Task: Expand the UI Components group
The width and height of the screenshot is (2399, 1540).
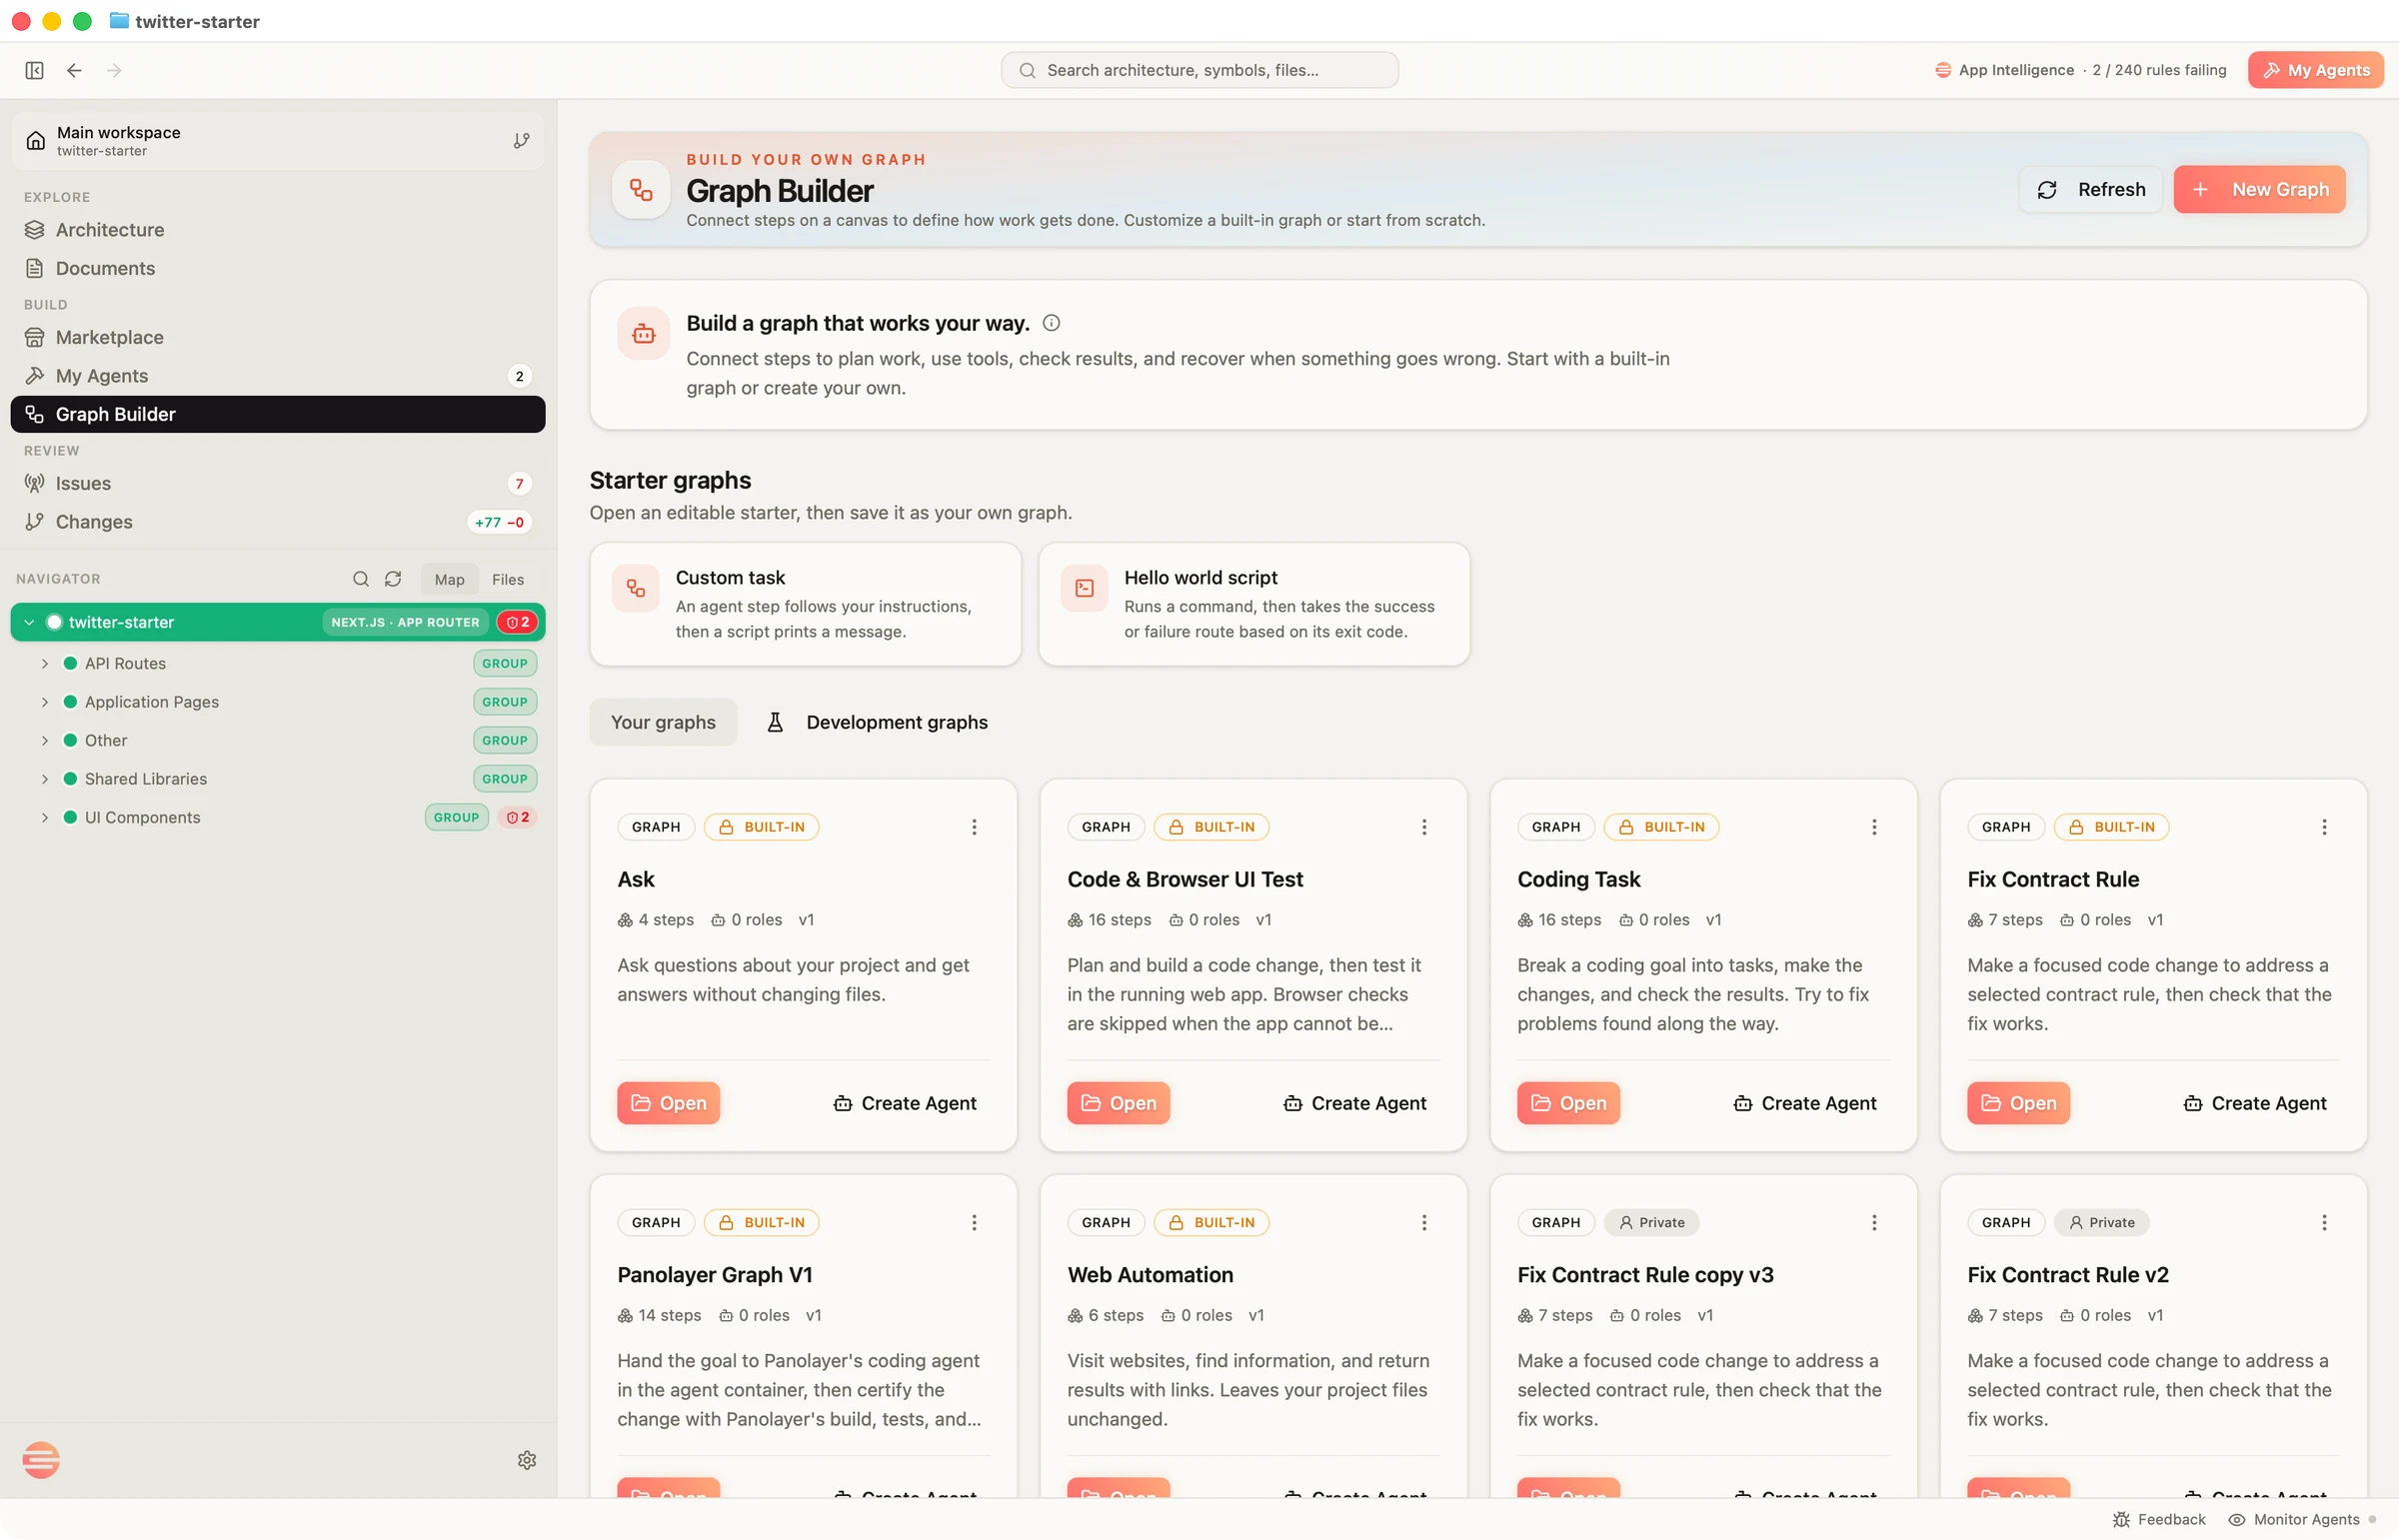Action: click(45, 817)
